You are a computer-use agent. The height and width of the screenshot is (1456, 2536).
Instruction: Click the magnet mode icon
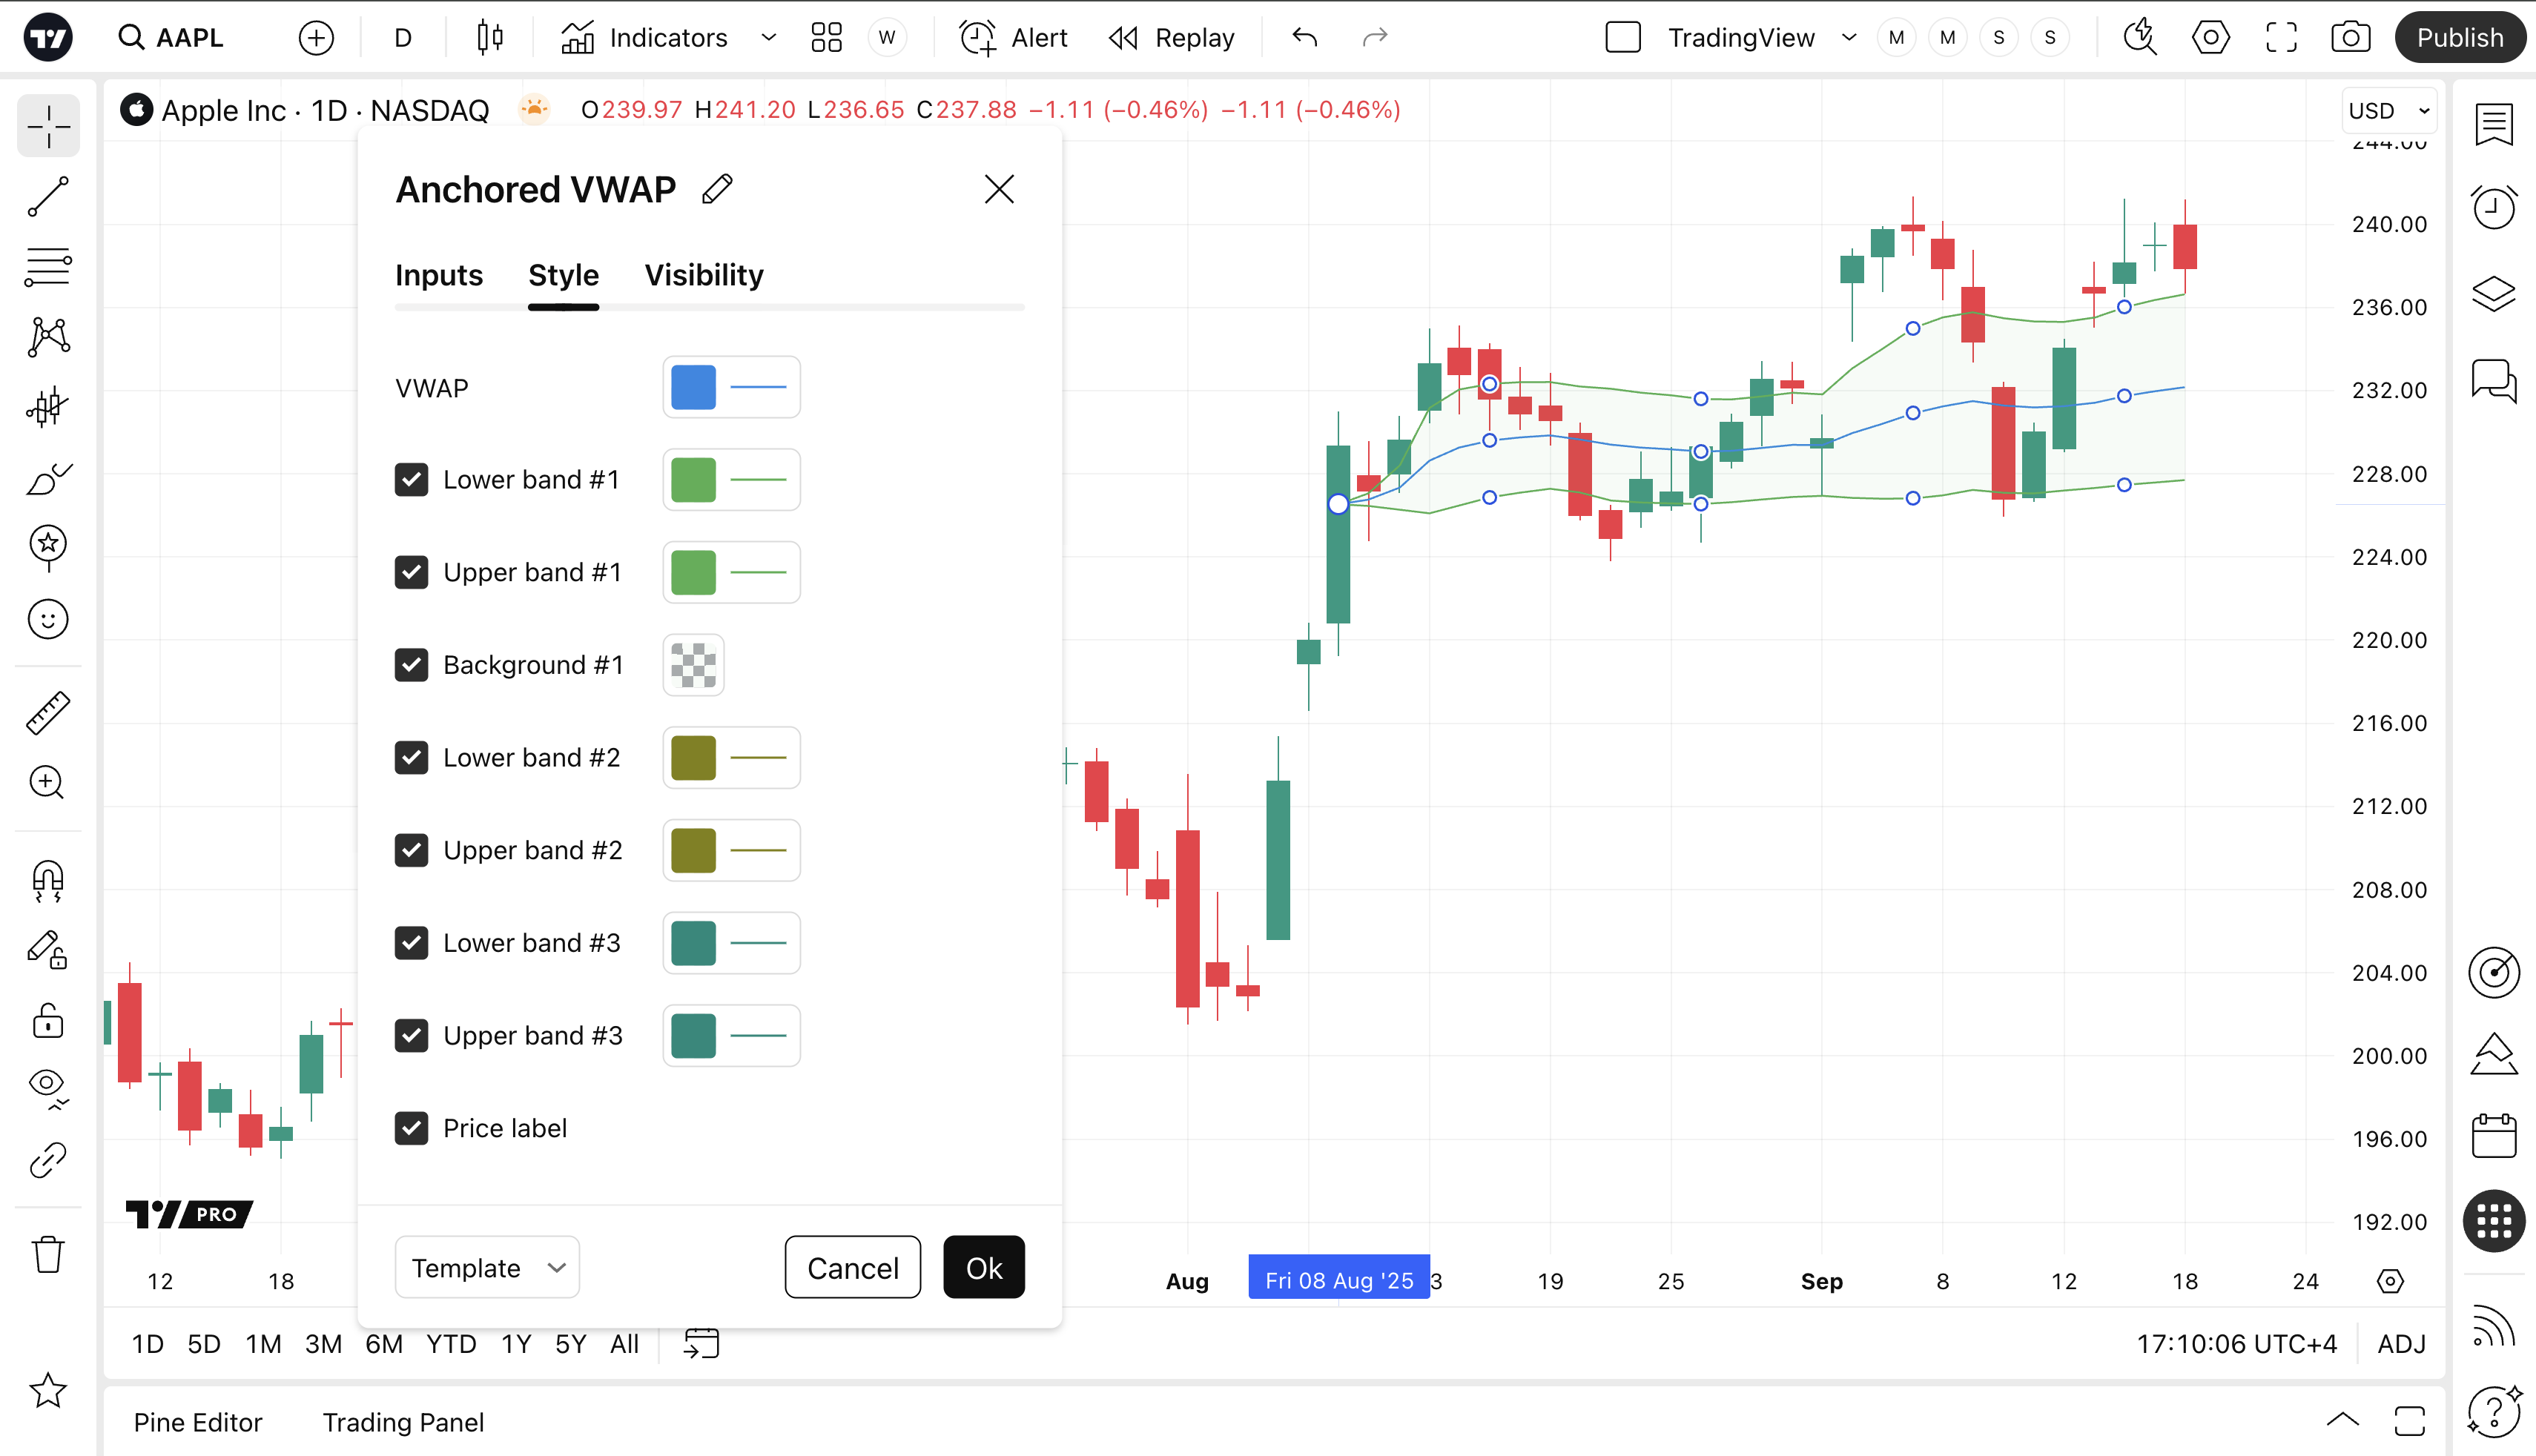[x=48, y=881]
